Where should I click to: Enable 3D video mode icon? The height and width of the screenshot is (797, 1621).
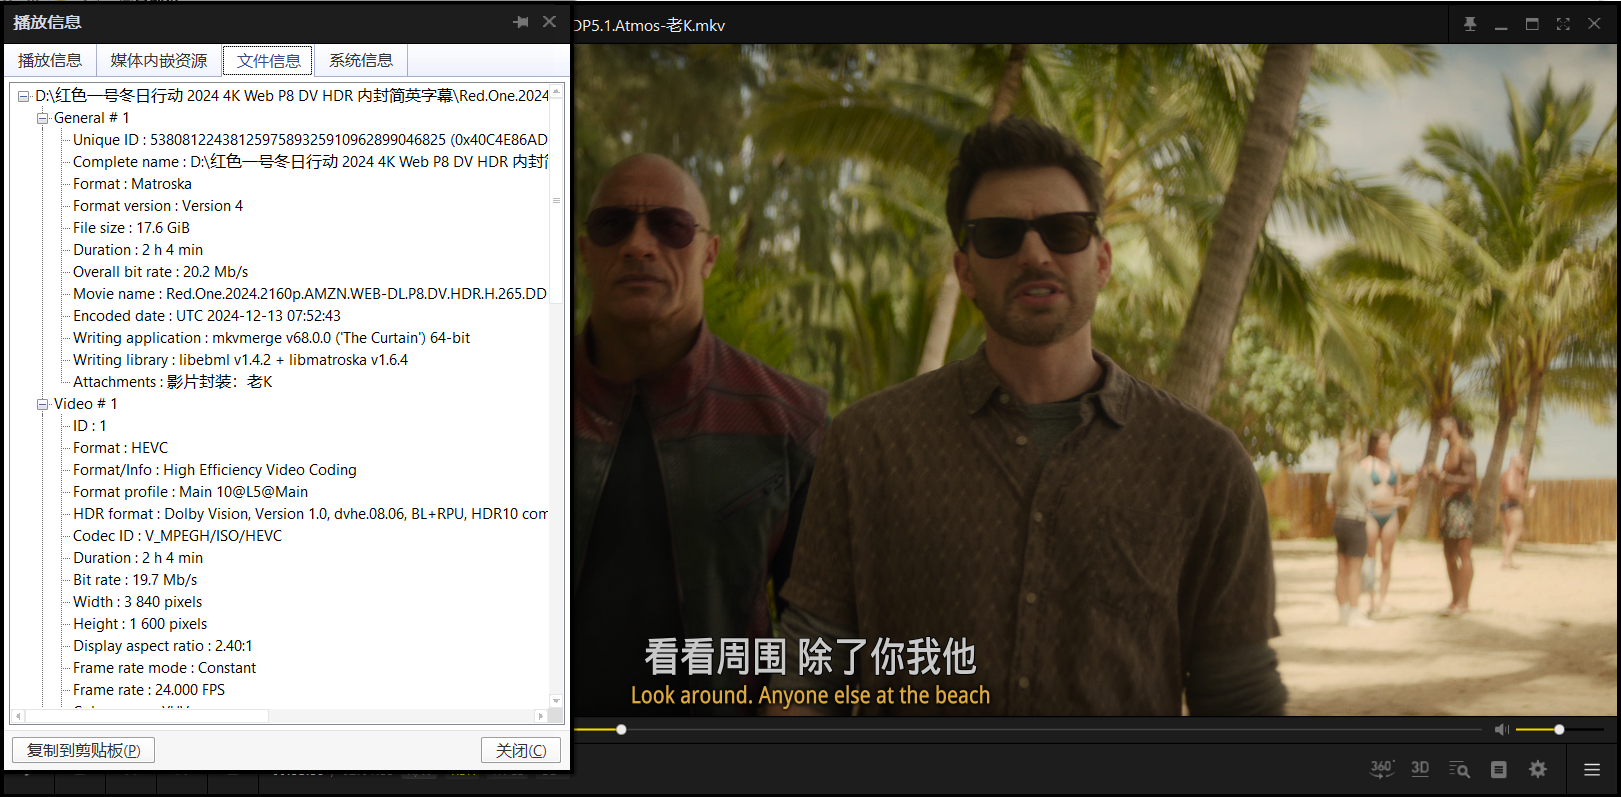tap(1420, 768)
